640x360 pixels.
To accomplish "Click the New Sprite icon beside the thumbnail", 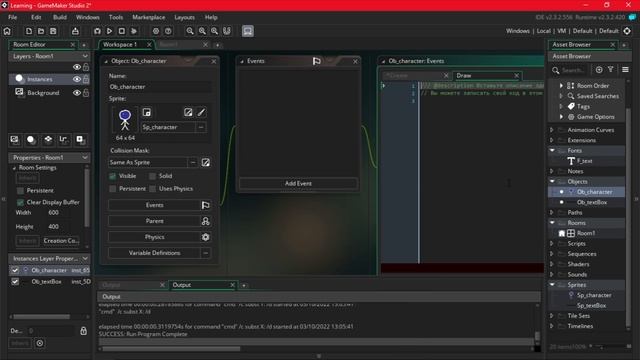I will click(x=147, y=112).
